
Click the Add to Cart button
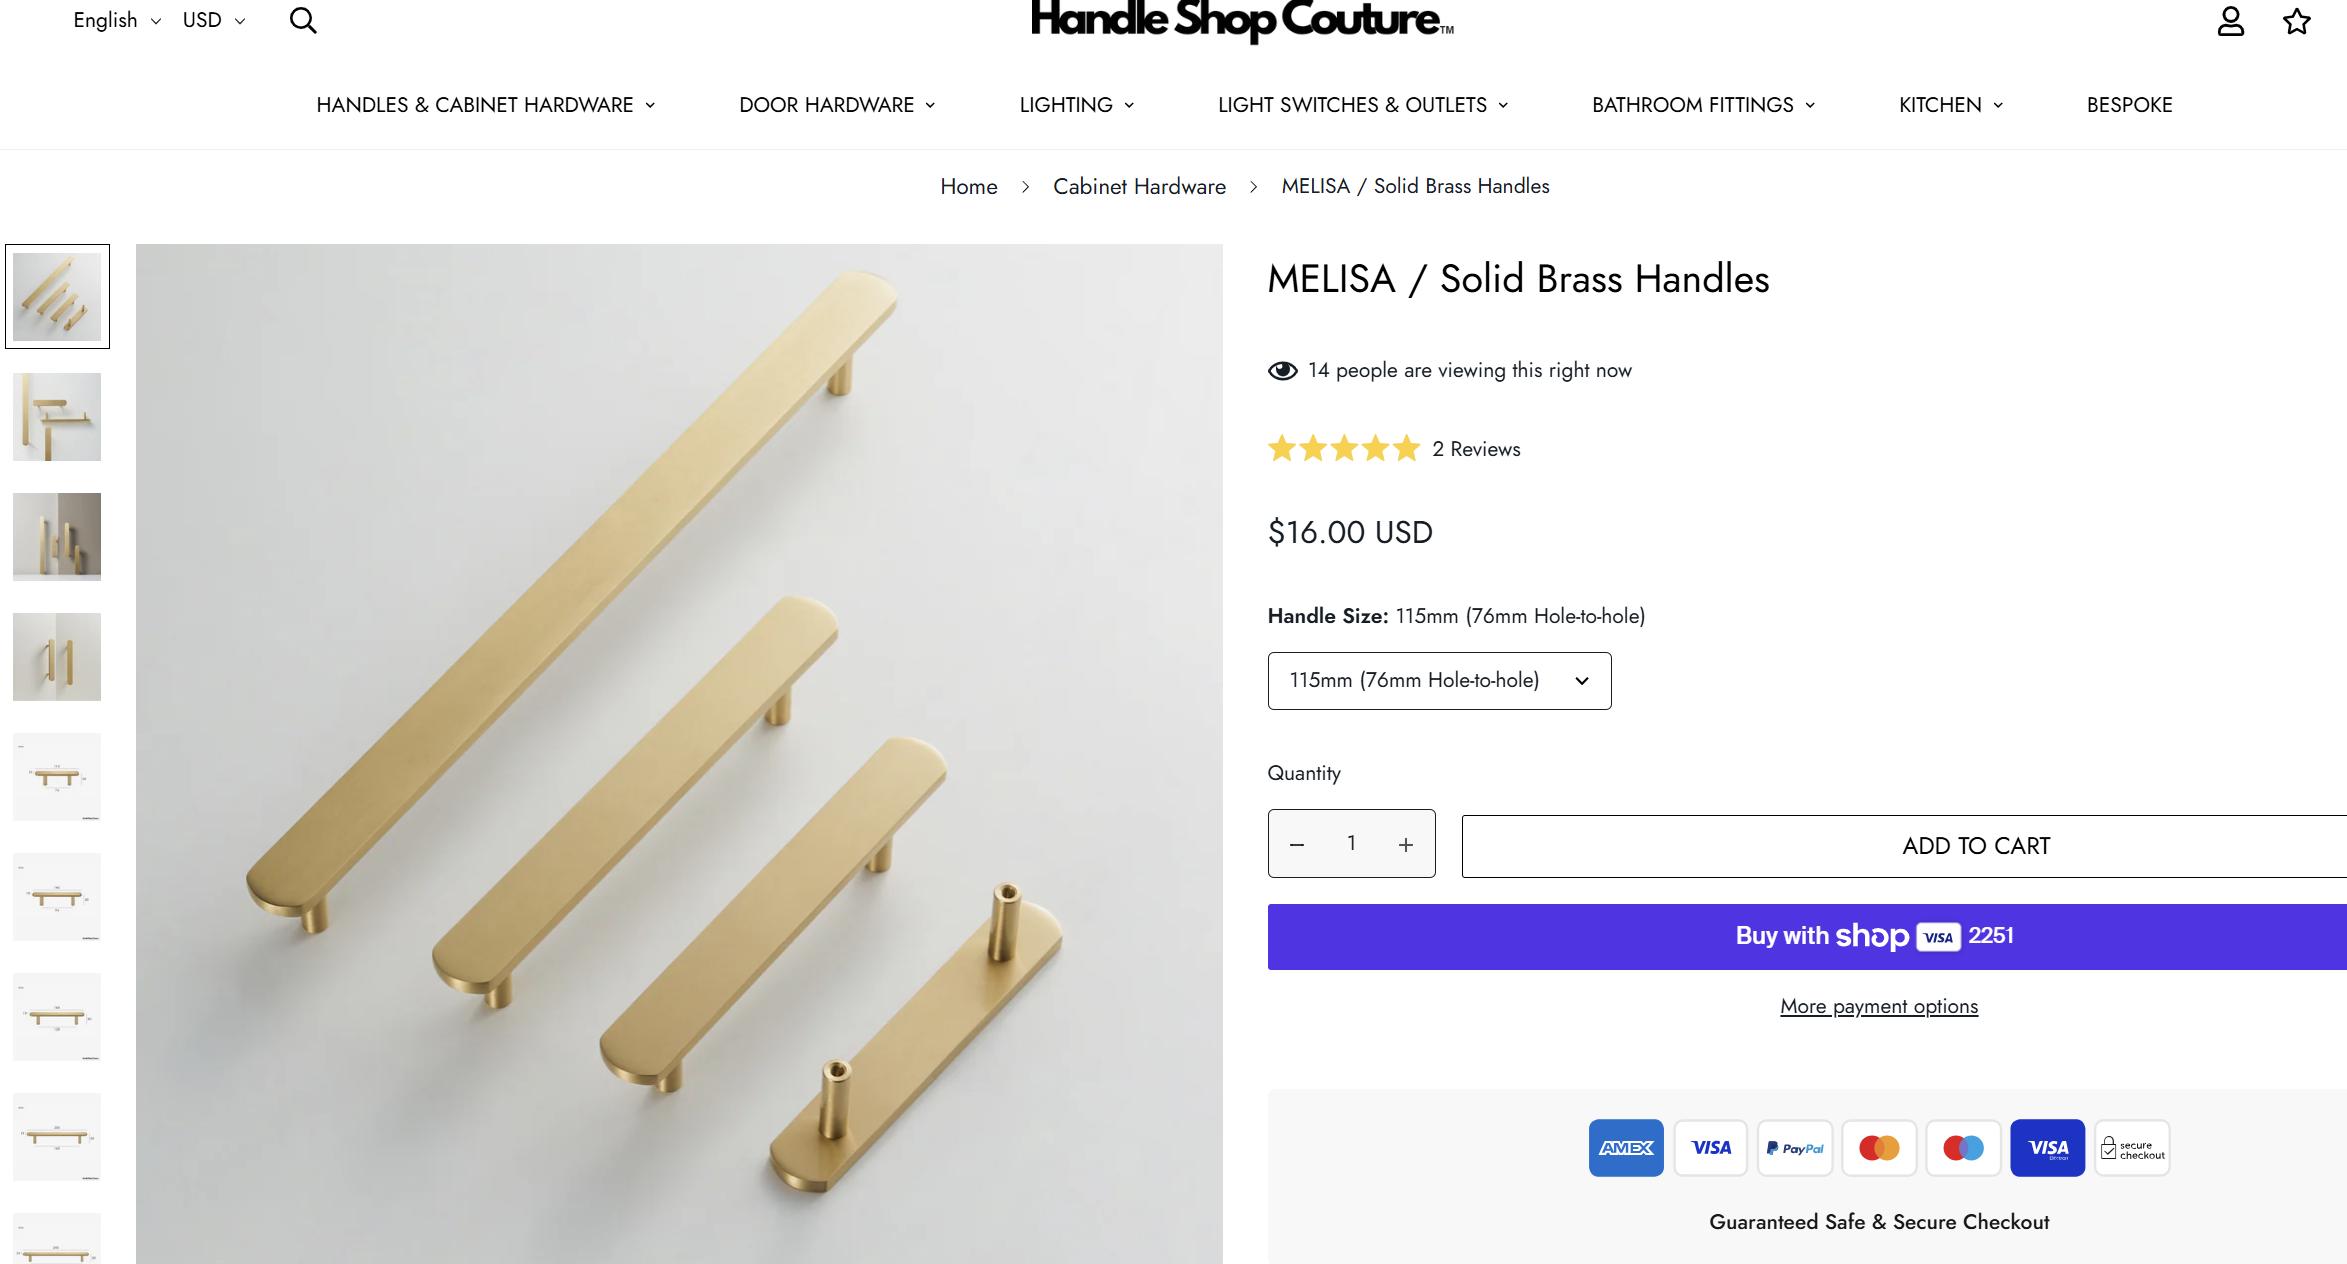tap(1975, 846)
